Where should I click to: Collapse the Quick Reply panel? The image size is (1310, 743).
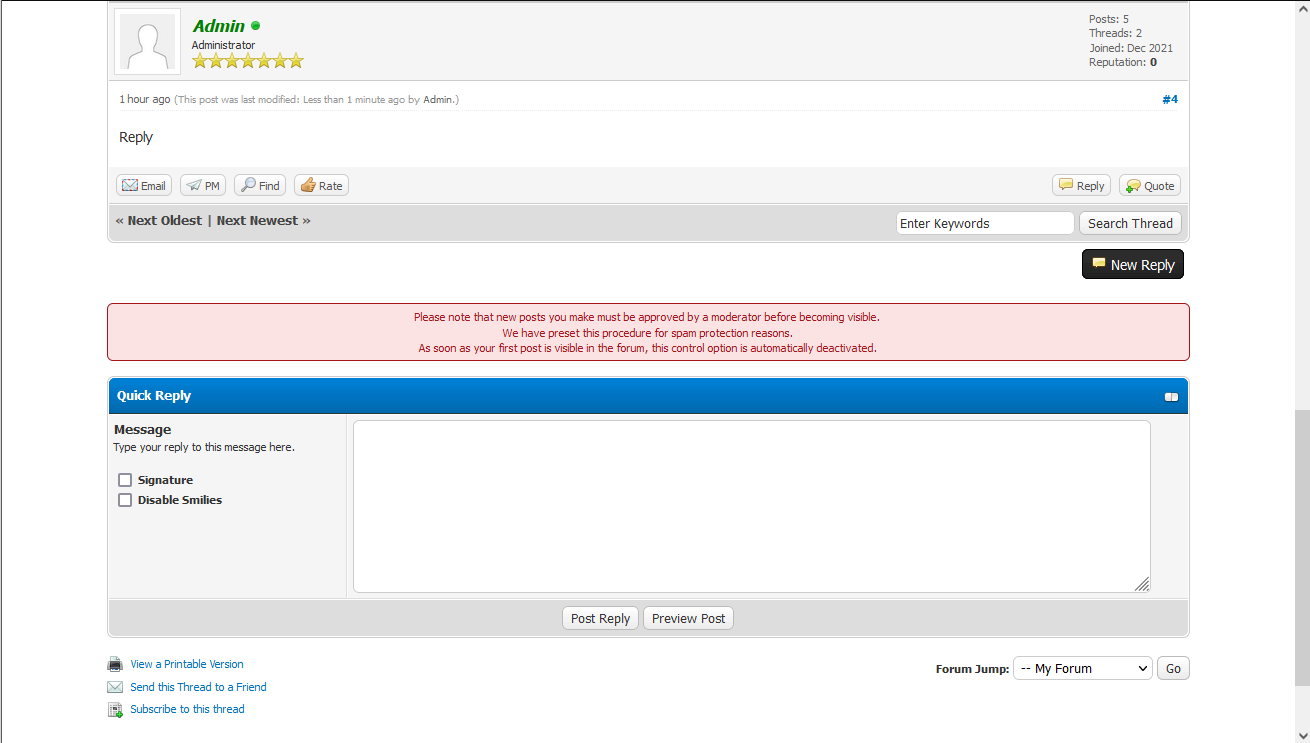[x=1171, y=397]
